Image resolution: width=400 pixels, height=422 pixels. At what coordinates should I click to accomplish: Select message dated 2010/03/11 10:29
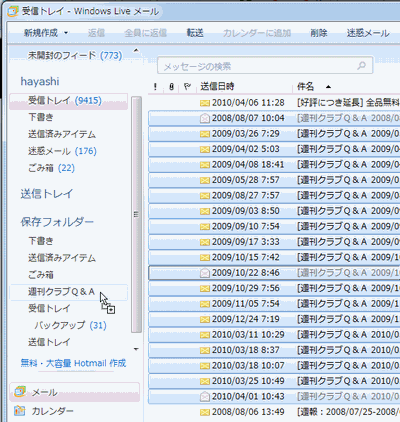click(x=274, y=335)
